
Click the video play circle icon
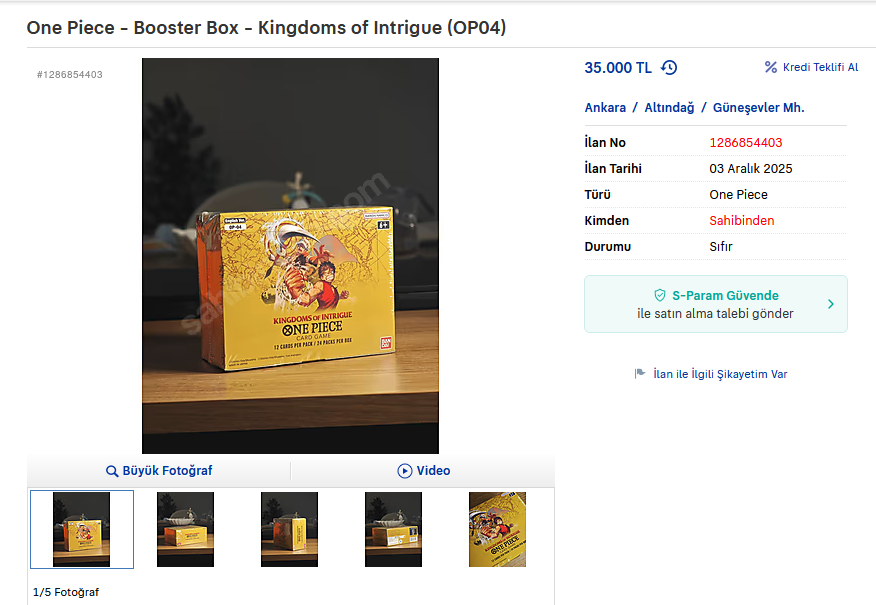coord(404,471)
